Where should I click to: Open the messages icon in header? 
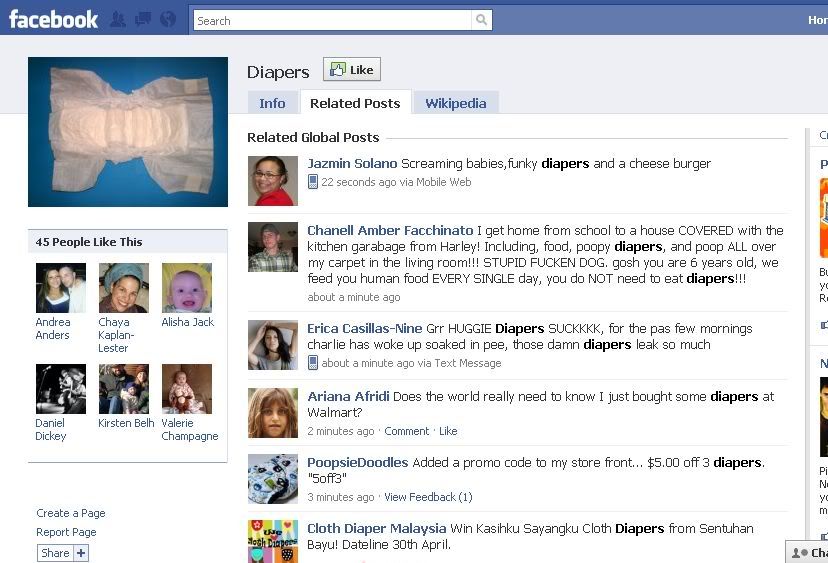(143, 20)
